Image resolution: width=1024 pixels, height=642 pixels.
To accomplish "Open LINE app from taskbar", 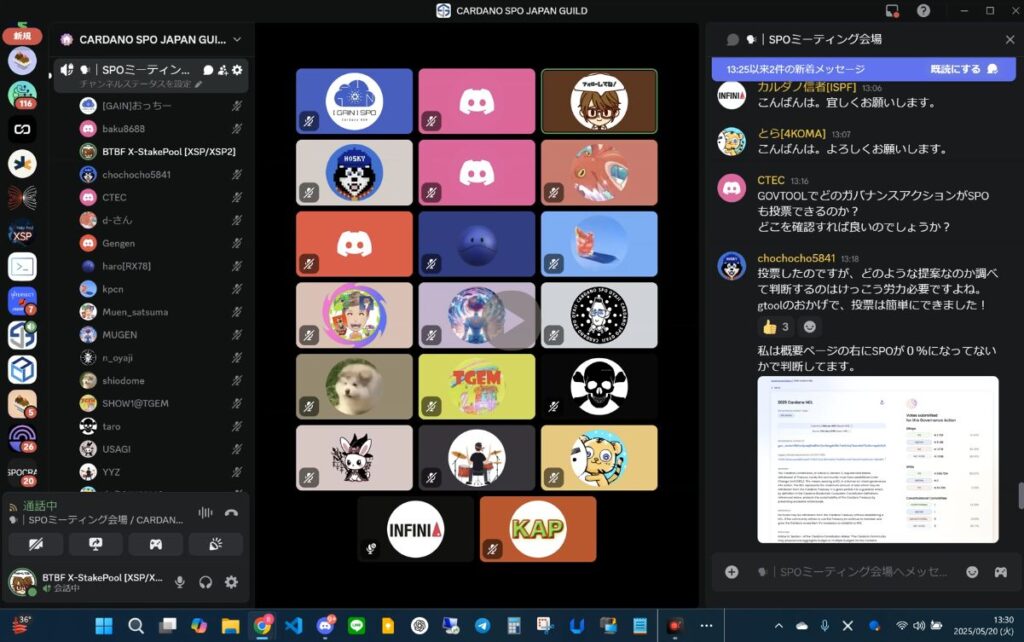I will (x=357, y=626).
